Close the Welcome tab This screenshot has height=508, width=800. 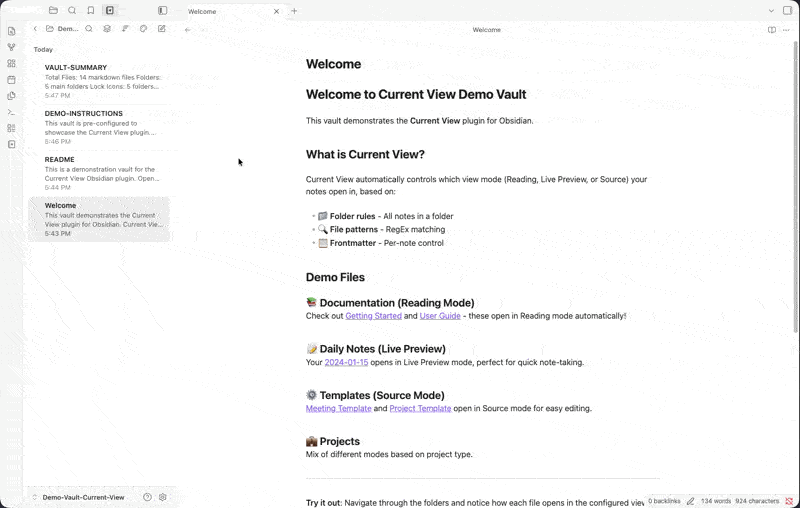[277, 11]
